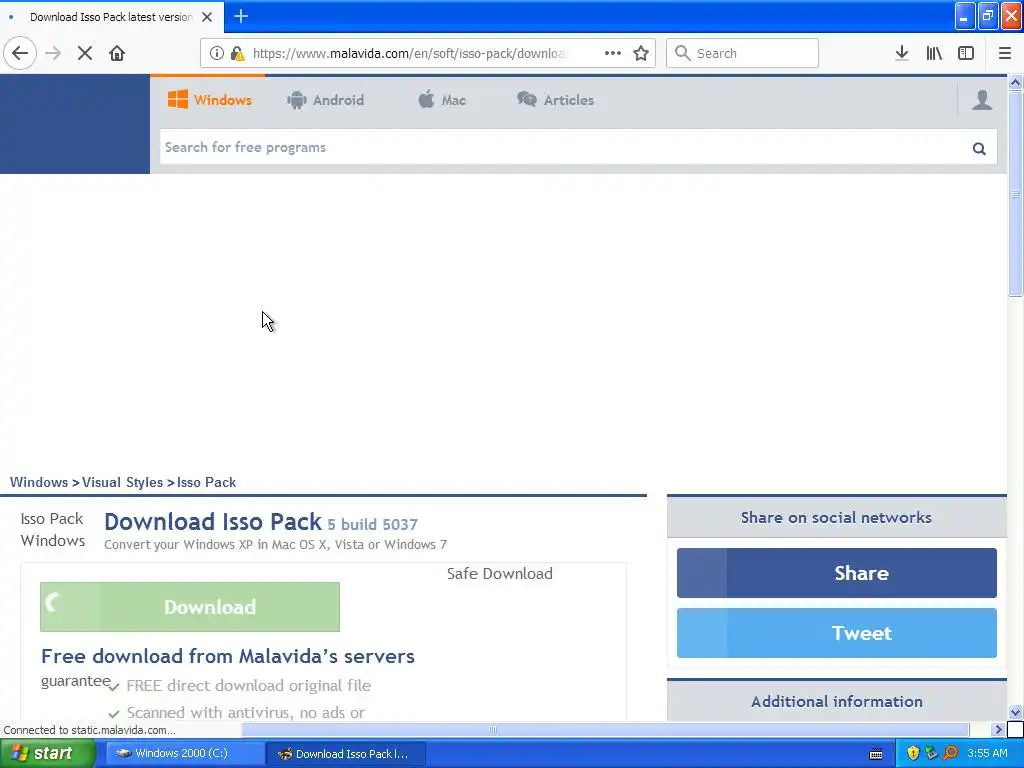Close the Download Isso Pack tab
1024x768 pixels.
point(207,17)
